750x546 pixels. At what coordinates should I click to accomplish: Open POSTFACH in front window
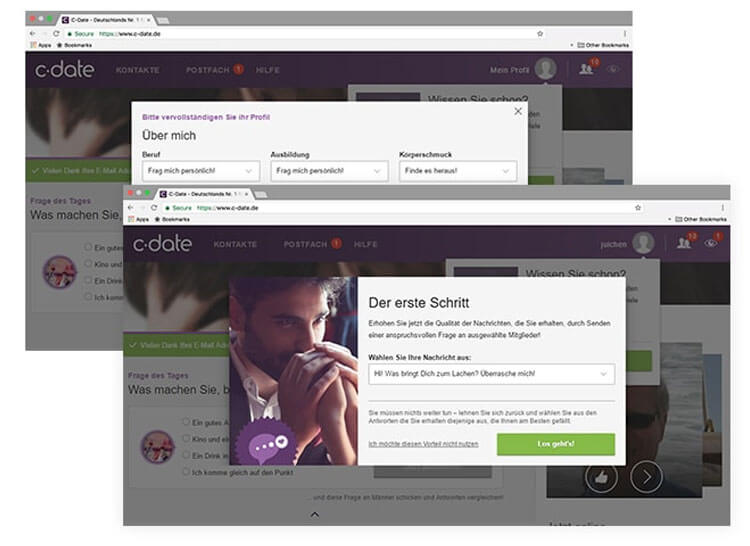point(305,244)
